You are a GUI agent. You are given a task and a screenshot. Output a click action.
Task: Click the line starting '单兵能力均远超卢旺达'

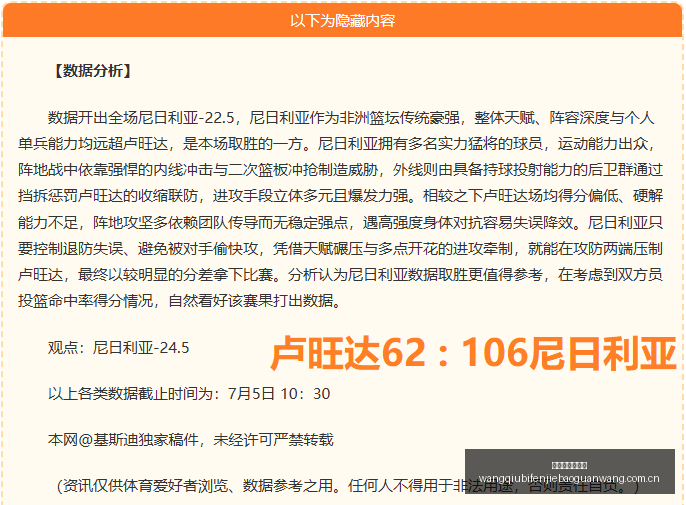click(337, 144)
